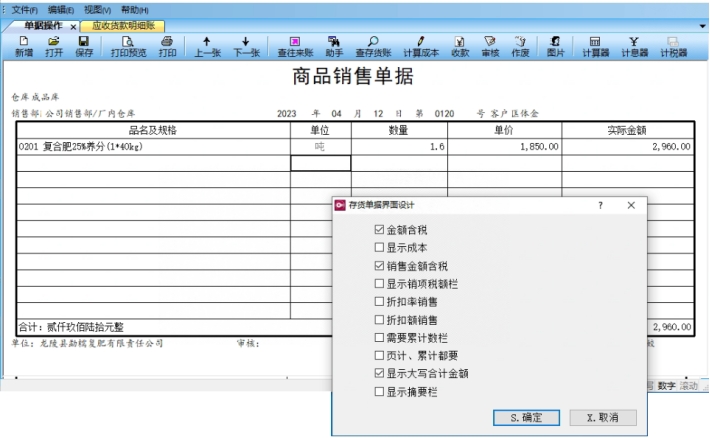Click the 审核 (Audit) toolbar icon

(x=490, y=46)
